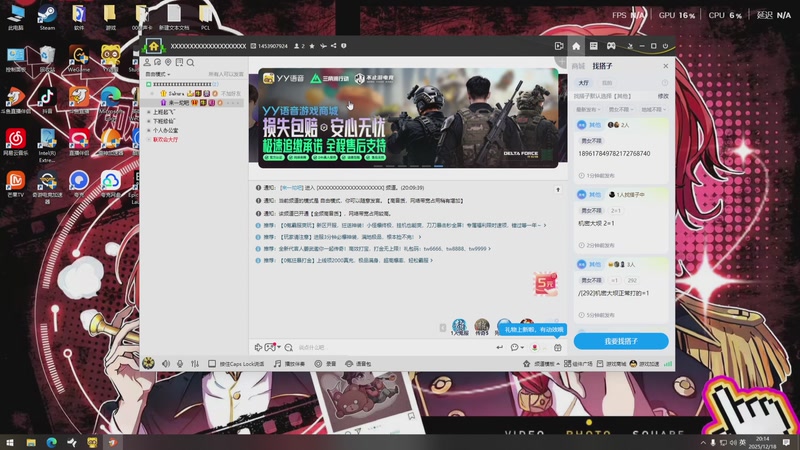The image size is (800, 450).
Task: Open the game accelerator button in bottom bar
Action: tap(644, 364)
